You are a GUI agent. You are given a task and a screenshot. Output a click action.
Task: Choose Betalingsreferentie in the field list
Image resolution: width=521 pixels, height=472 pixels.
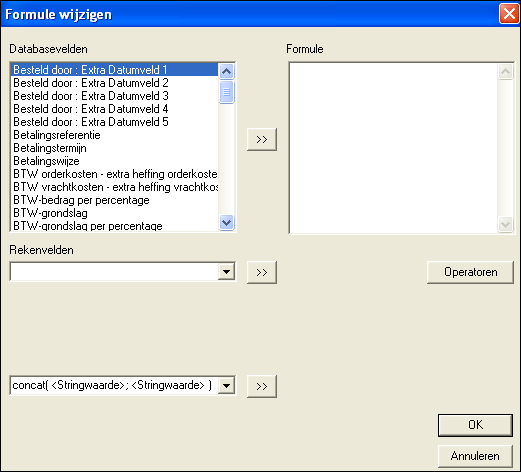[115, 135]
